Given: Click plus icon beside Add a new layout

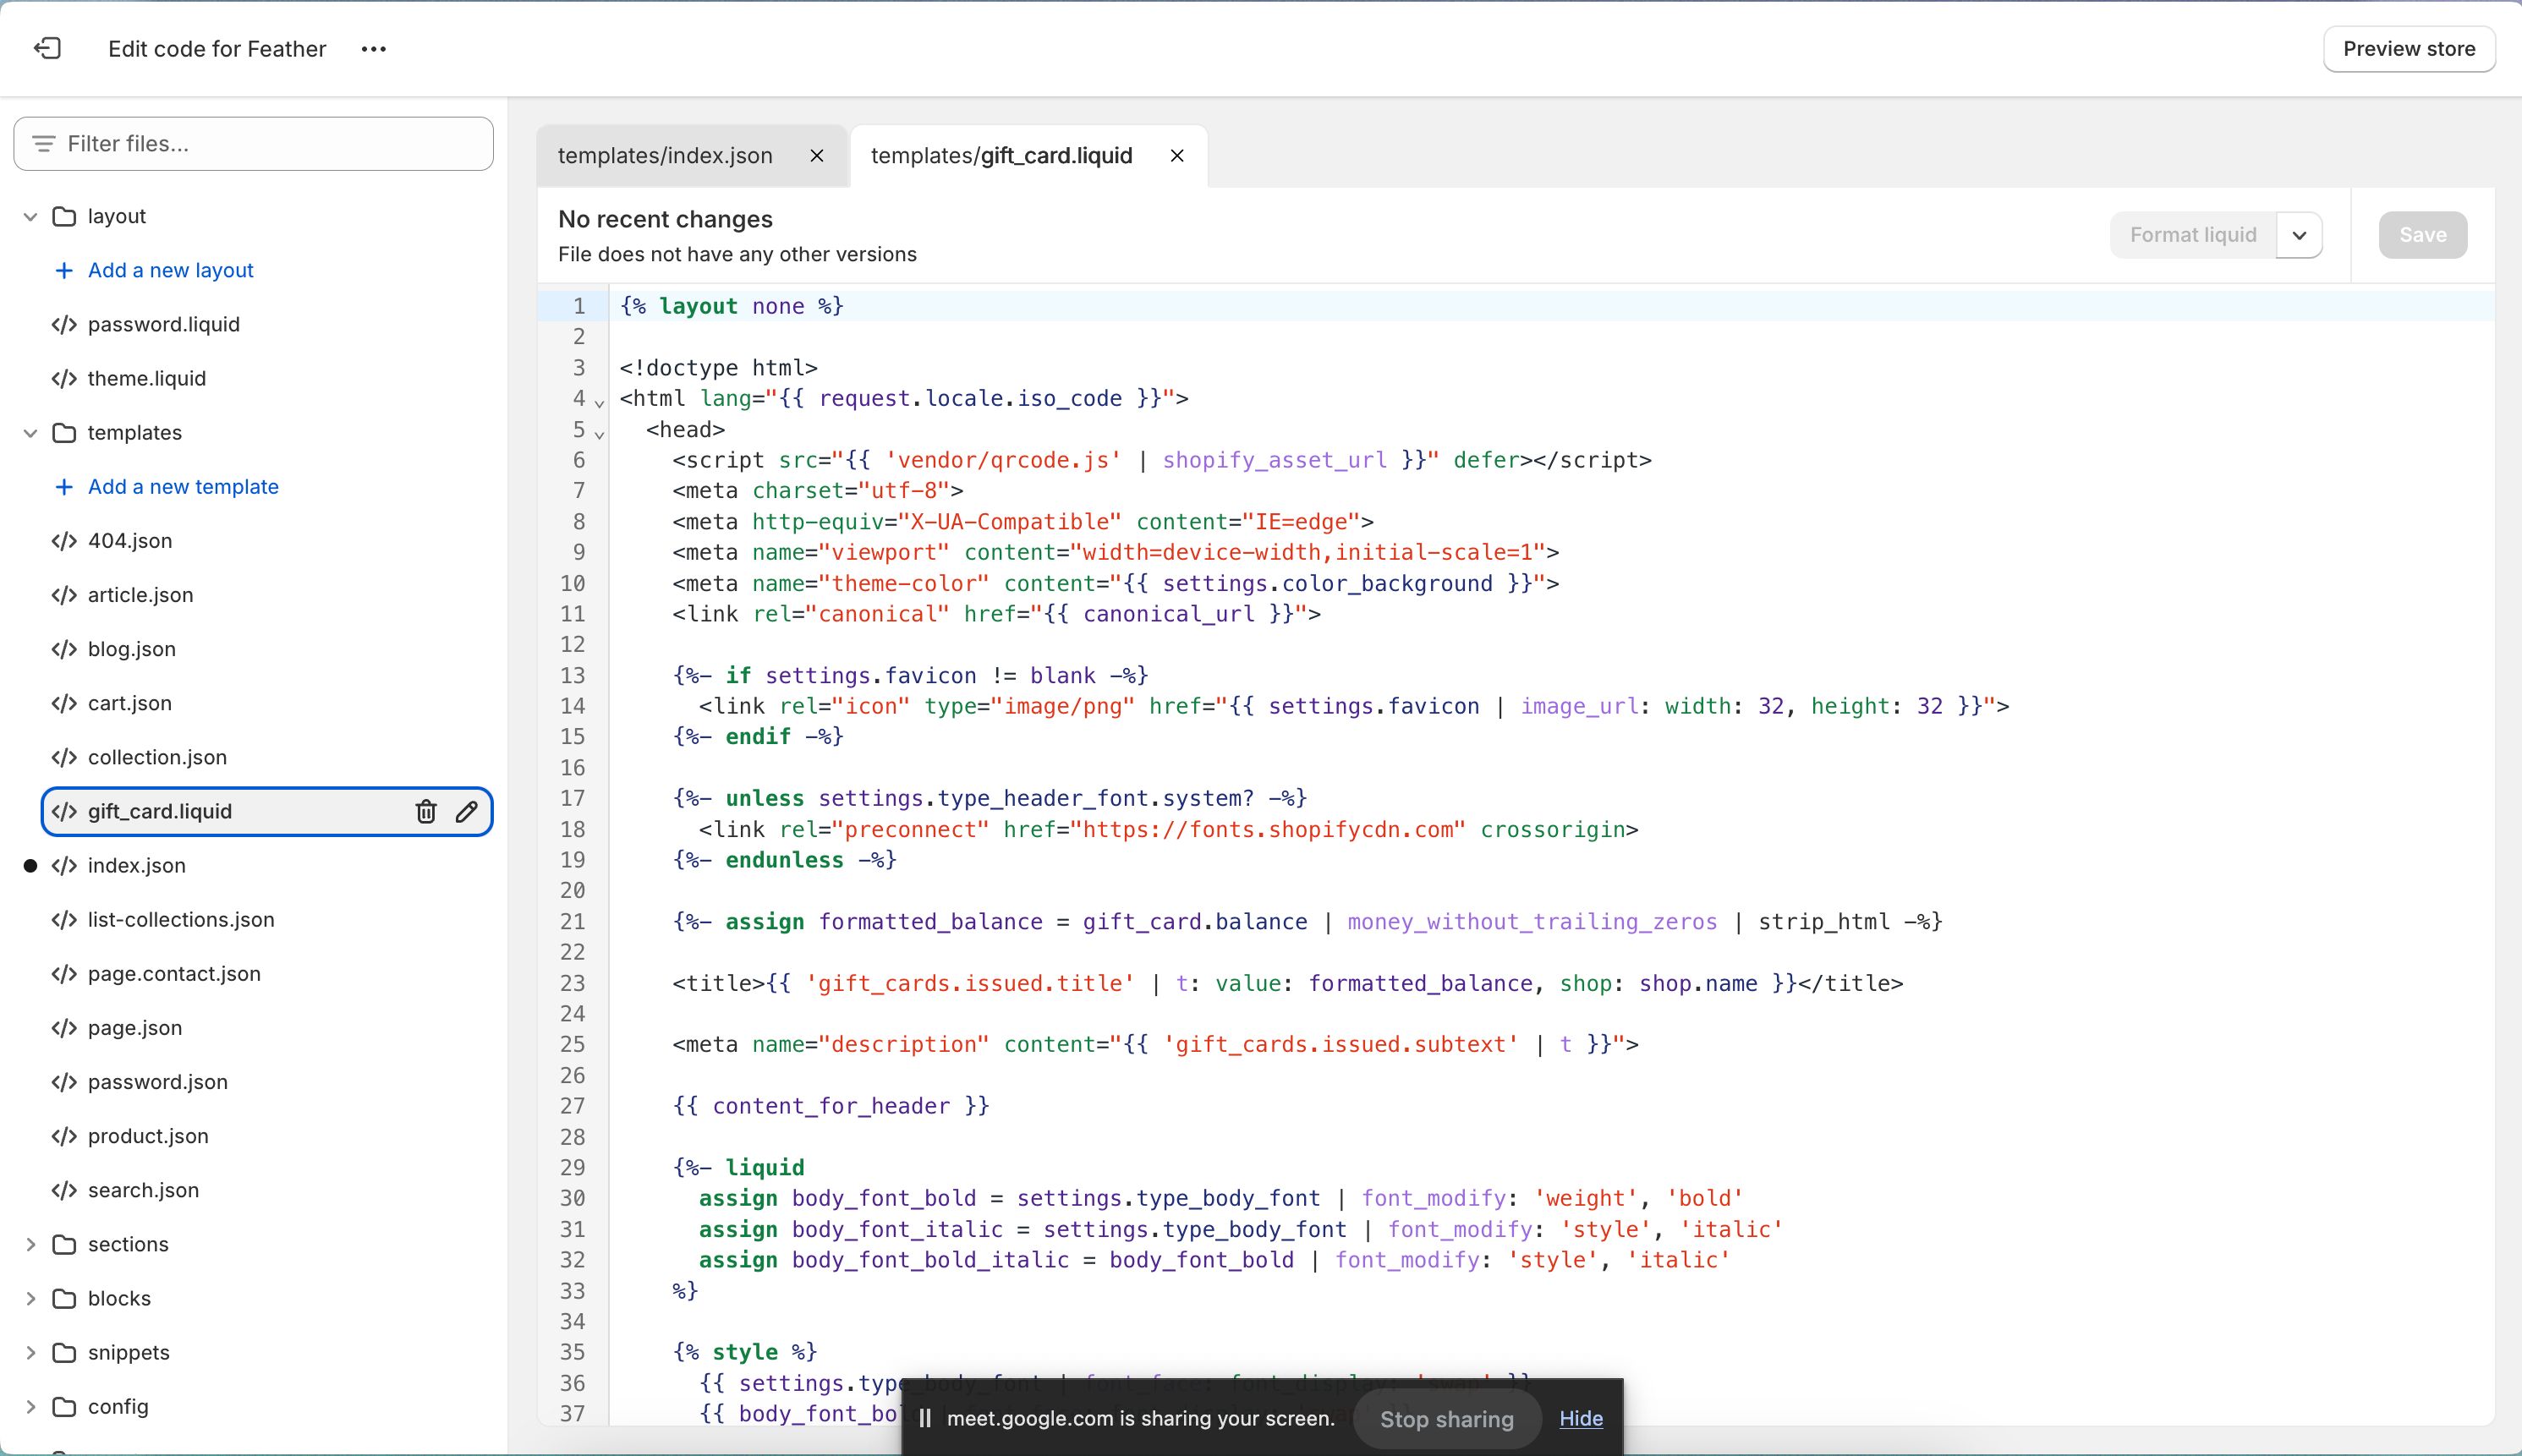Looking at the screenshot, I should click(64, 271).
